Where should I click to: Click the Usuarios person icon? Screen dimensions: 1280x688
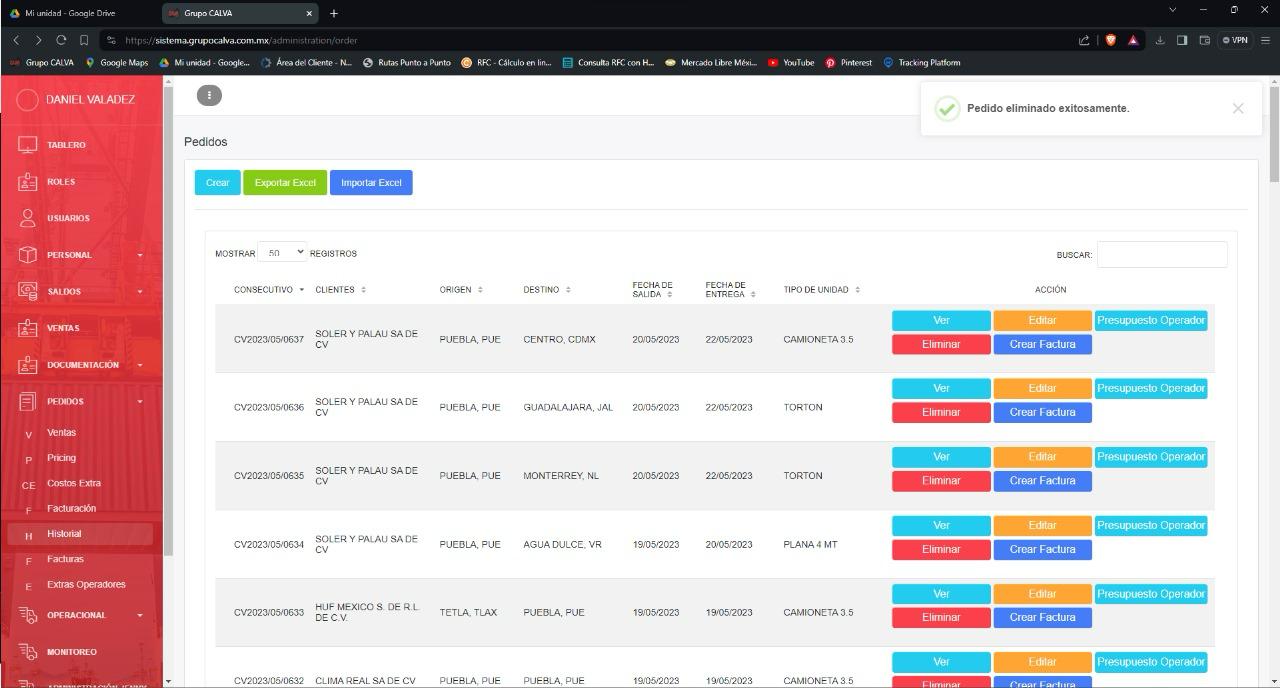[28, 218]
